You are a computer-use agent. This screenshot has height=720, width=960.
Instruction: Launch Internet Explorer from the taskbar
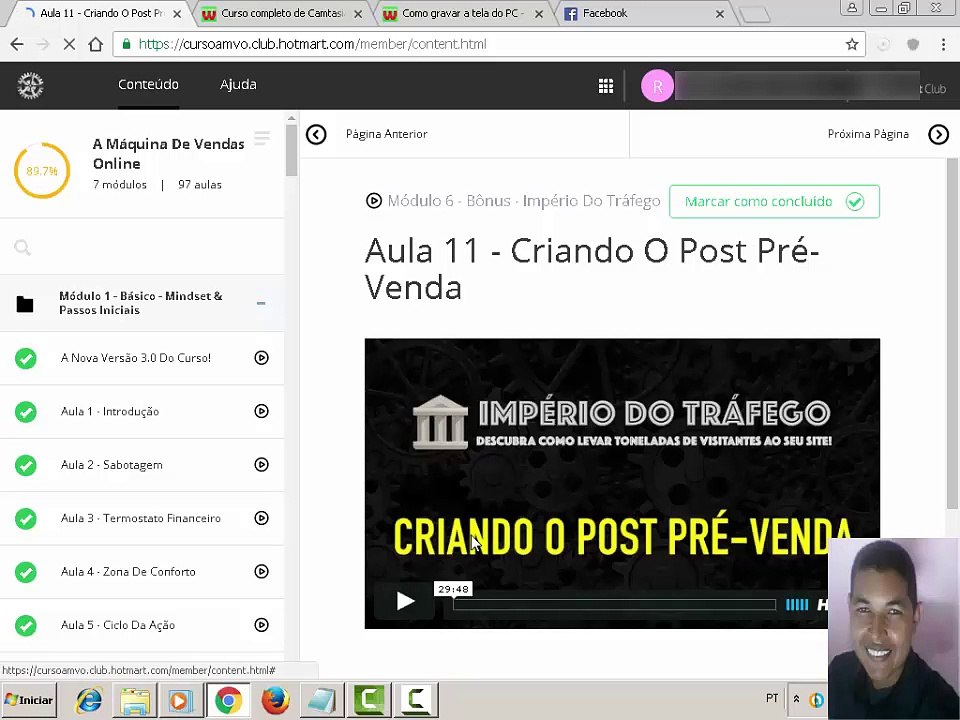point(89,700)
